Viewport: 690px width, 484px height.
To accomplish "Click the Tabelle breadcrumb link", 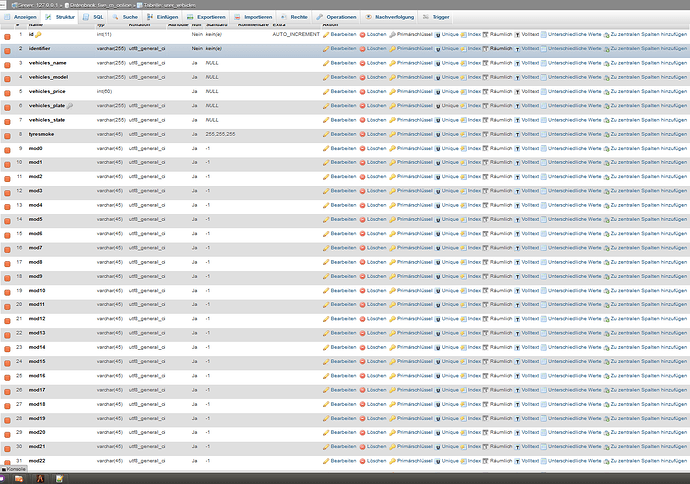I will tap(167, 5).
